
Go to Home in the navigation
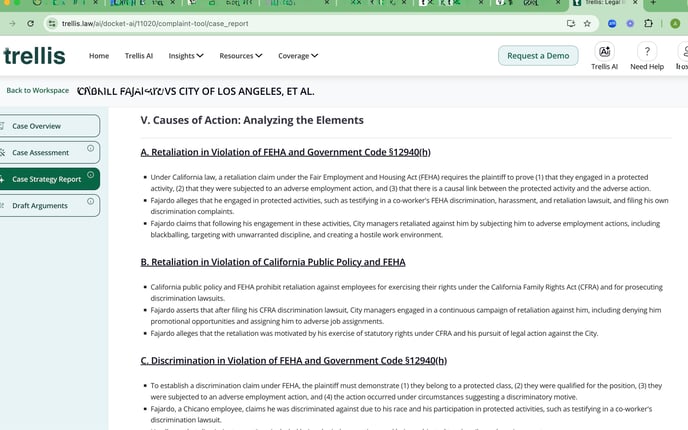click(99, 56)
